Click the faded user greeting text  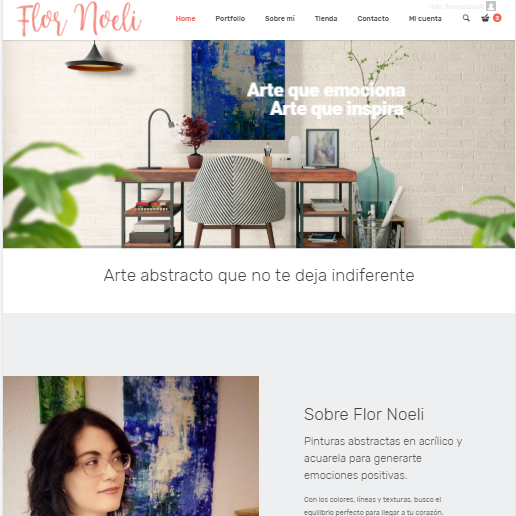pos(456,7)
